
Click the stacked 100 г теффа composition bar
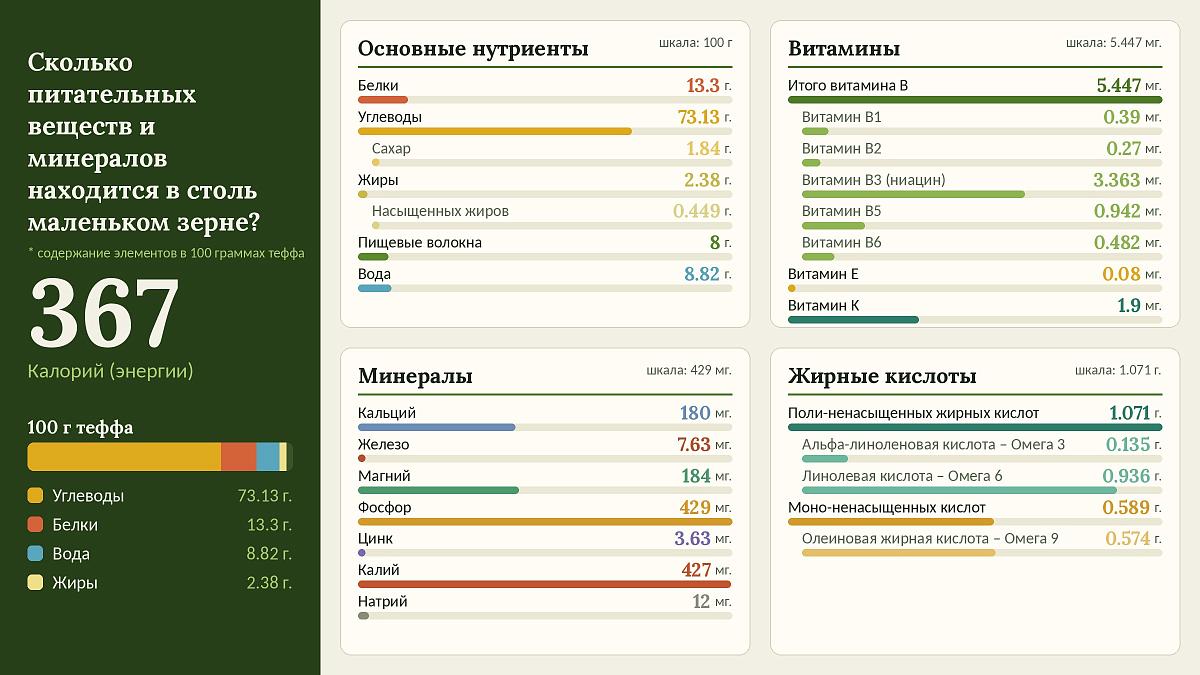tap(160, 457)
